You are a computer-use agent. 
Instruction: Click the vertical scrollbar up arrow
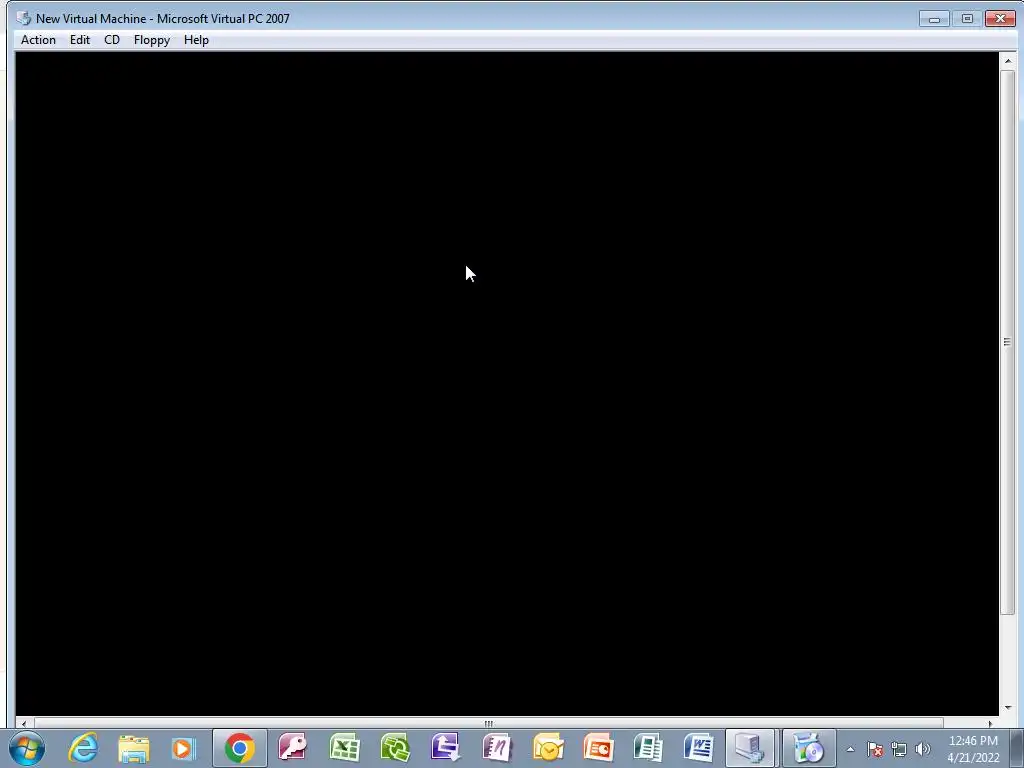tap(1008, 61)
